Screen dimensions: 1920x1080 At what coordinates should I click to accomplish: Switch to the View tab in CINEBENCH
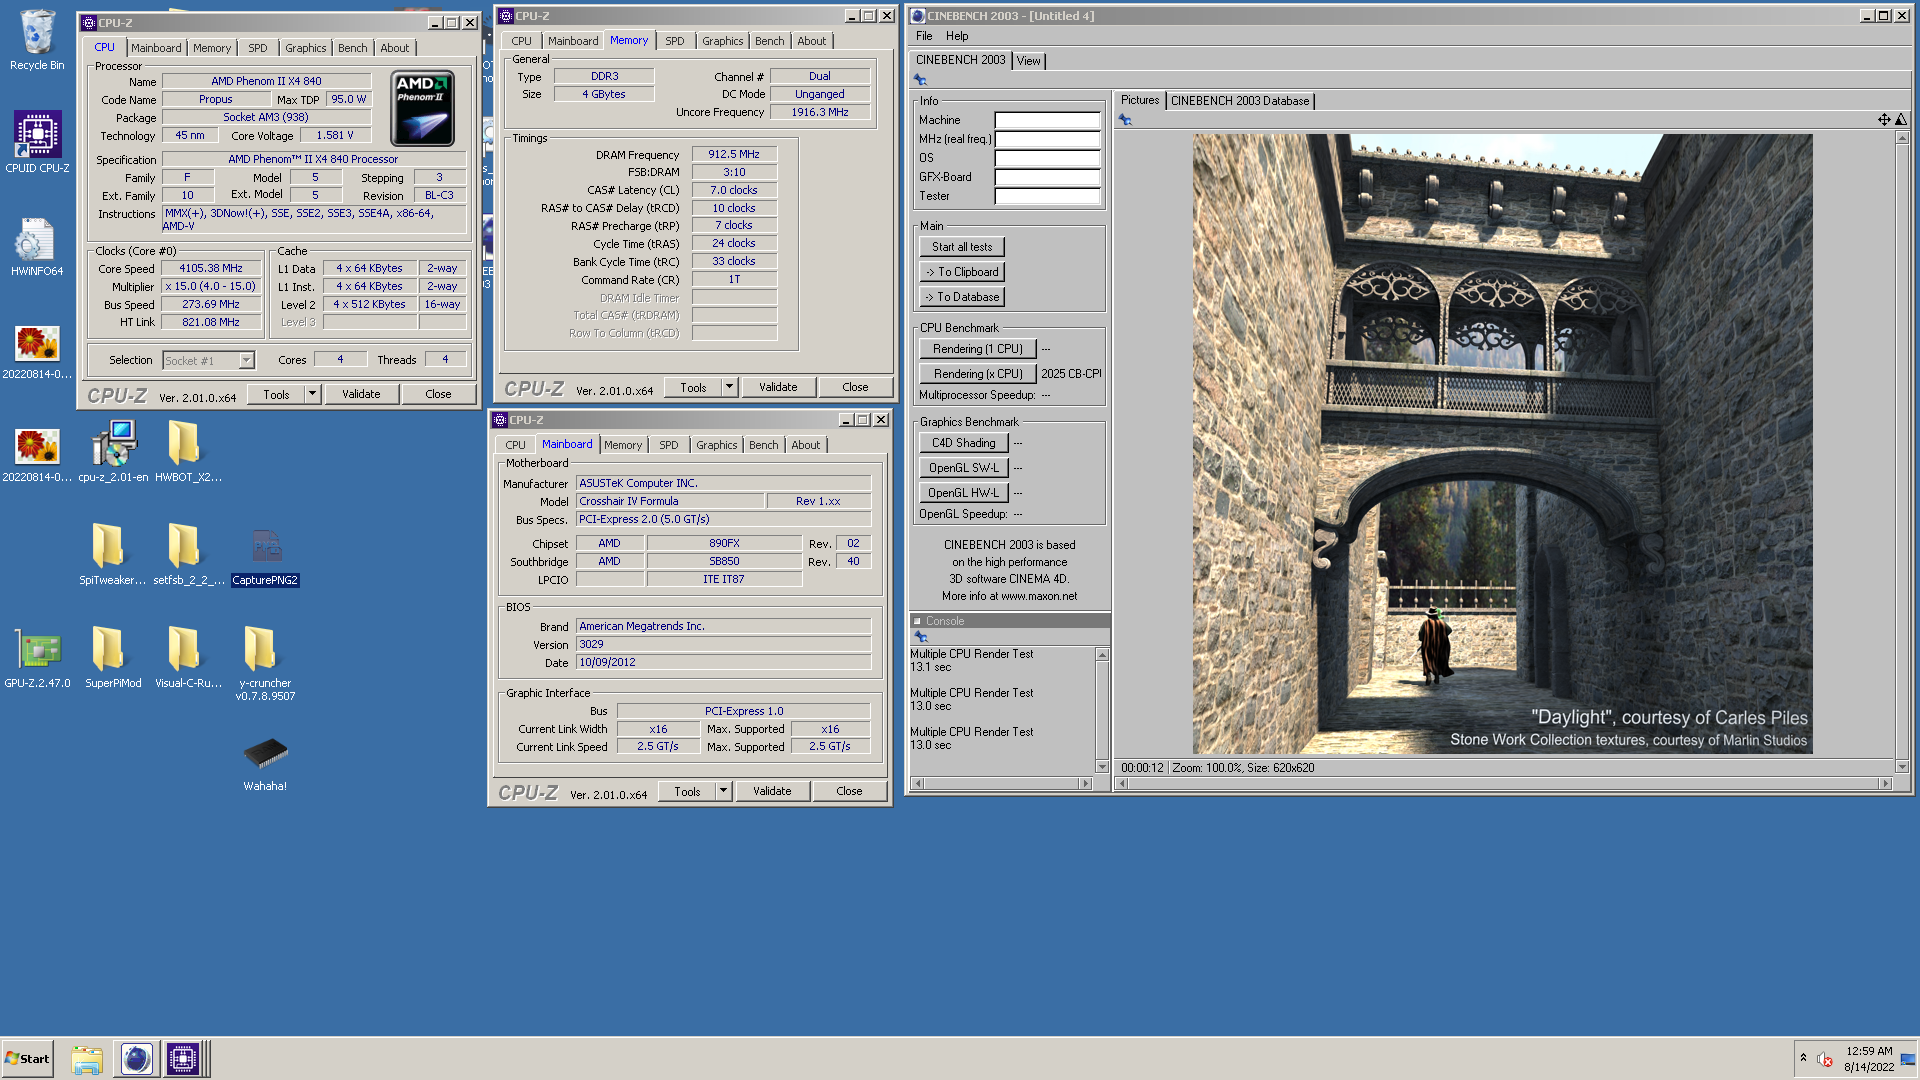pyautogui.click(x=1028, y=61)
